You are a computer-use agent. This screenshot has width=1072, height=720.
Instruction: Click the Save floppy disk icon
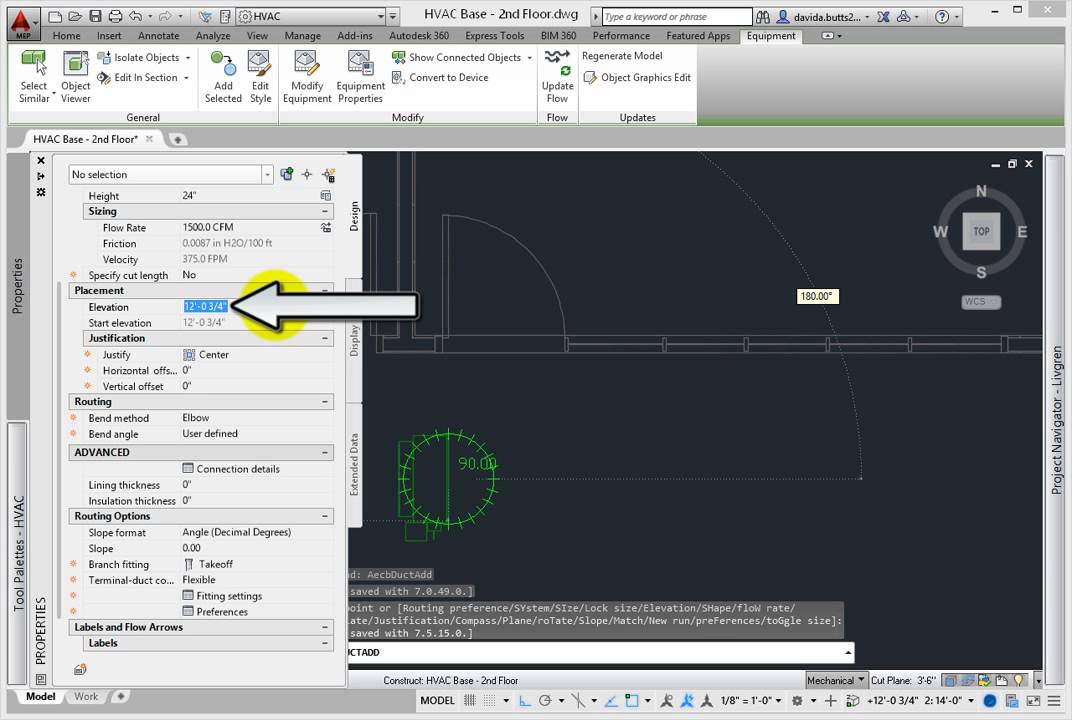pyautogui.click(x=96, y=16)
